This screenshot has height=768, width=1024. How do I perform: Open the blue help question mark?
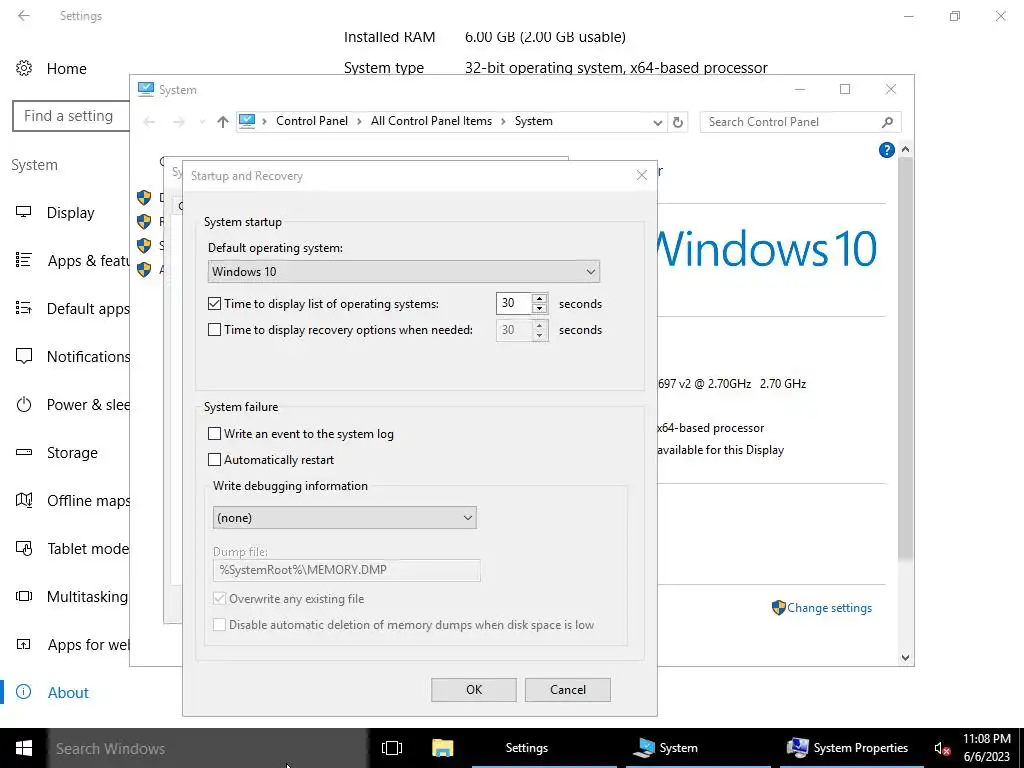pos(886,150)
